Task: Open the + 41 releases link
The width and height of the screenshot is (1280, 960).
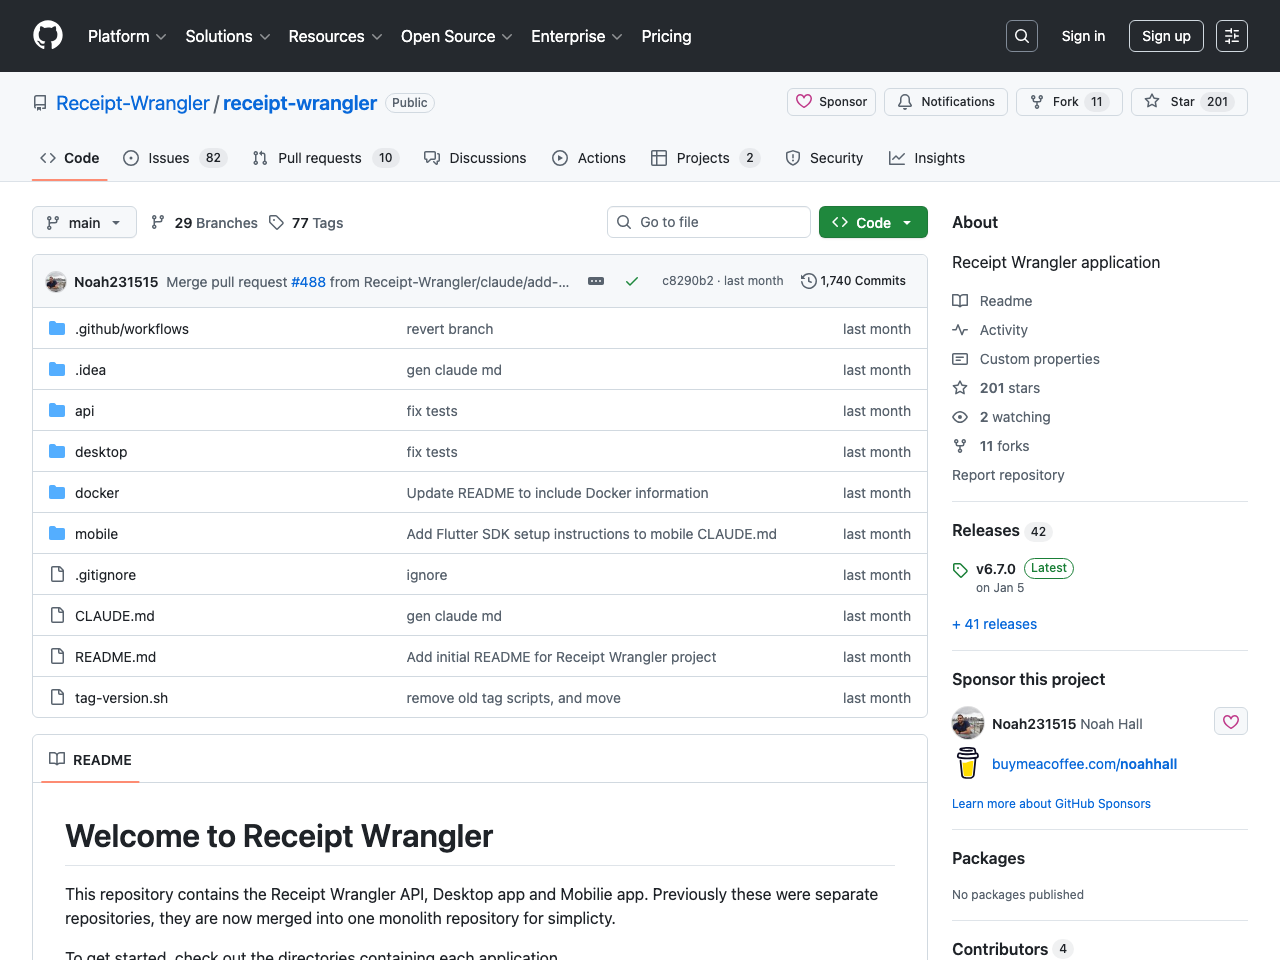Action: (x=994, y=623)
